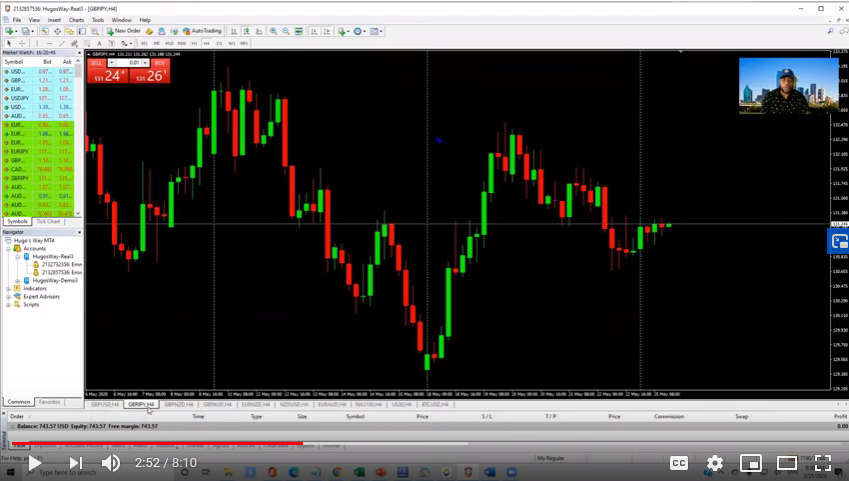849x481 pixels.
Task: Switch timeframe to W1
Action: click(x=232, y=43)
